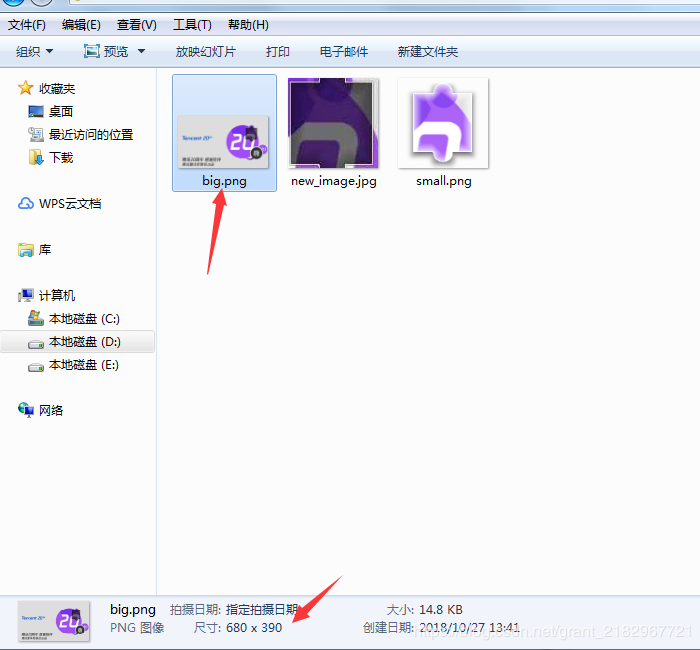Image resolution: width=700 pixels, height=650 pixels.
Task: Create a 新建文件夹 new folder
Action: coord(428,52)
